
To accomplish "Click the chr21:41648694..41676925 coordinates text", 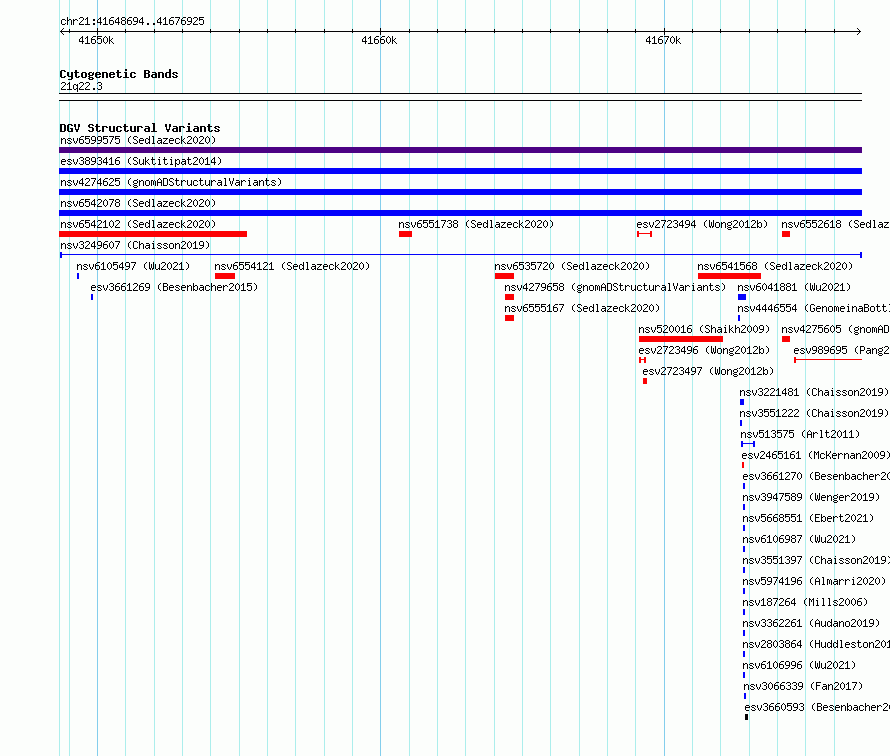I will (132, 22).
